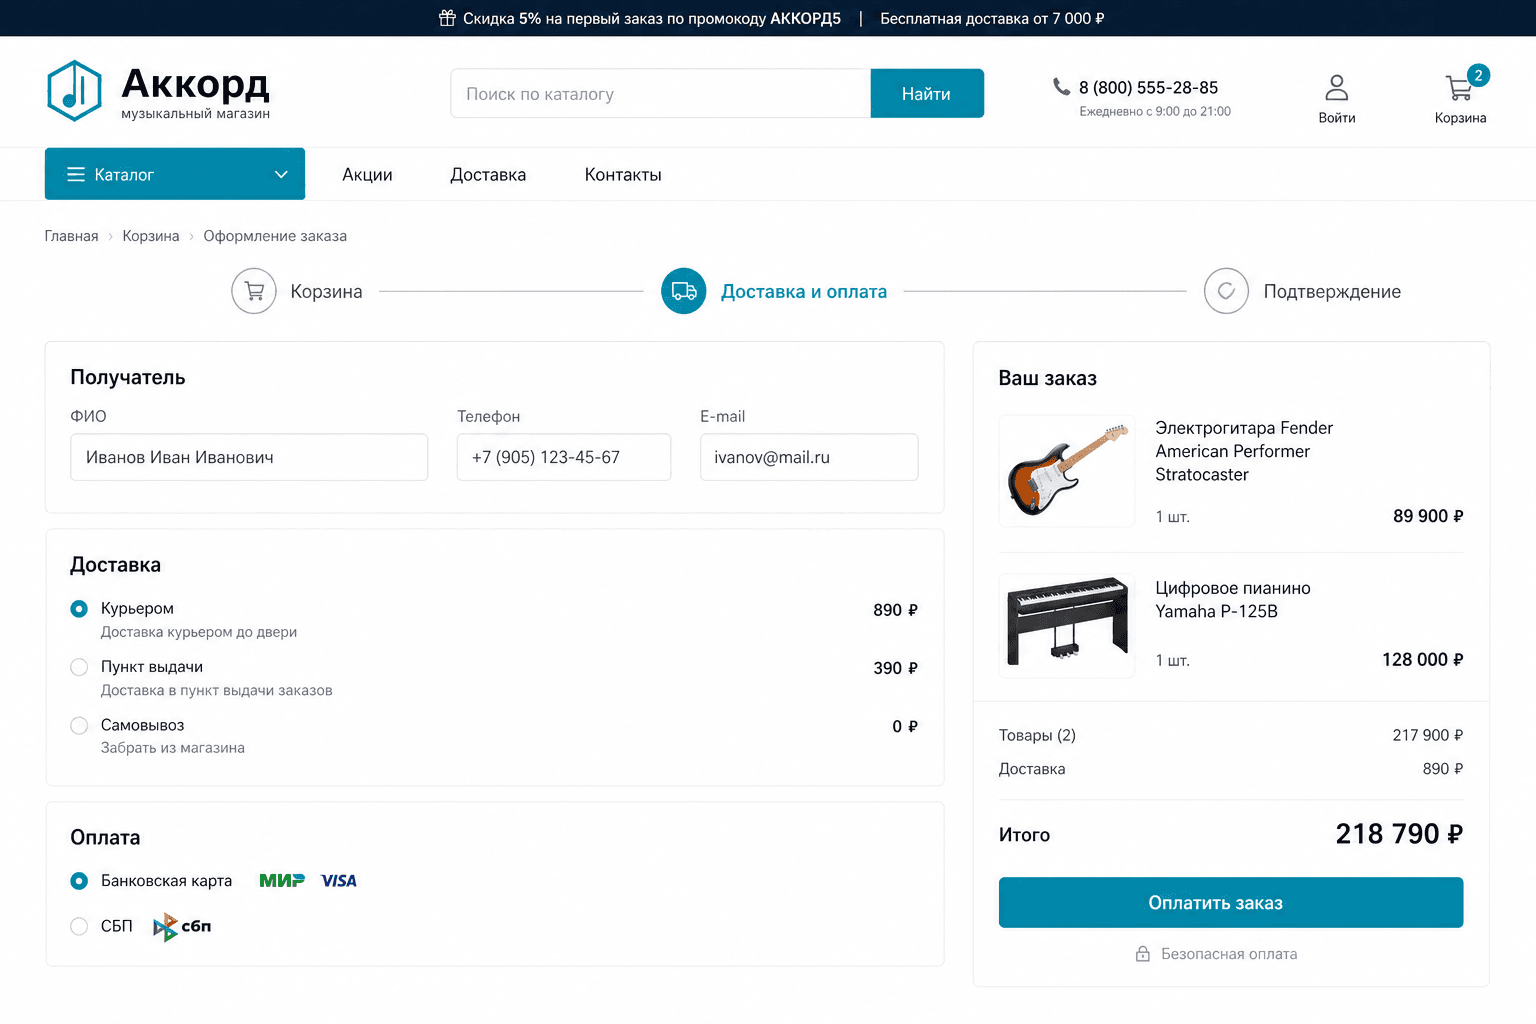This screenshot has height=1024, width=1536.
Task: Click the 128 000 ₽ price
Action: 1422,660
